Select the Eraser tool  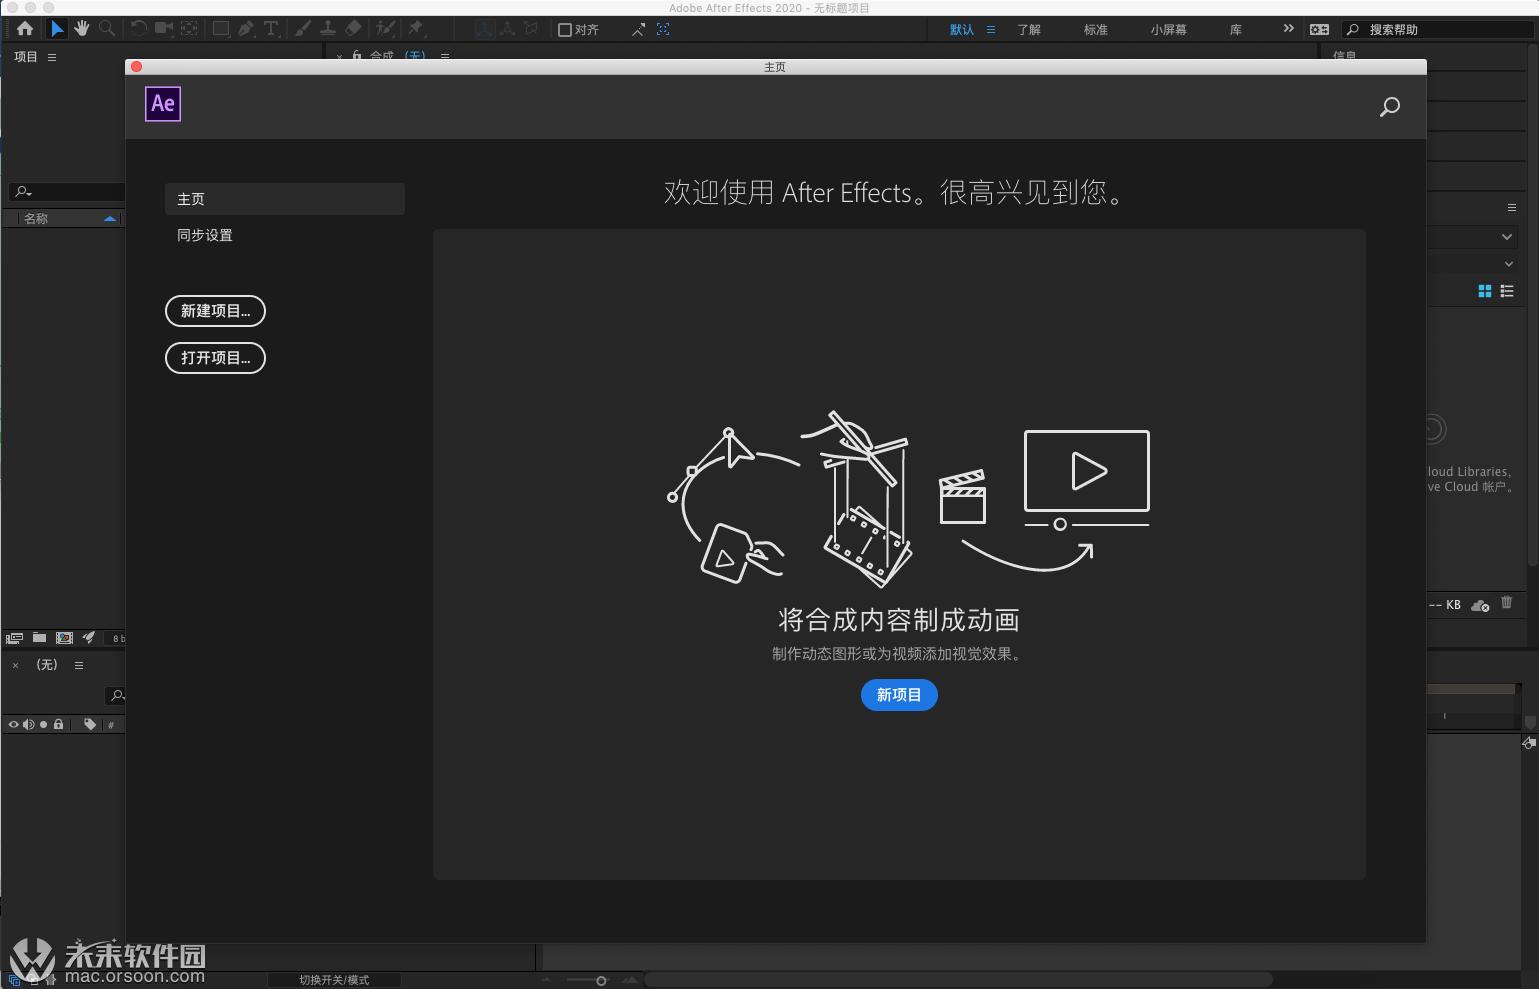353,29
